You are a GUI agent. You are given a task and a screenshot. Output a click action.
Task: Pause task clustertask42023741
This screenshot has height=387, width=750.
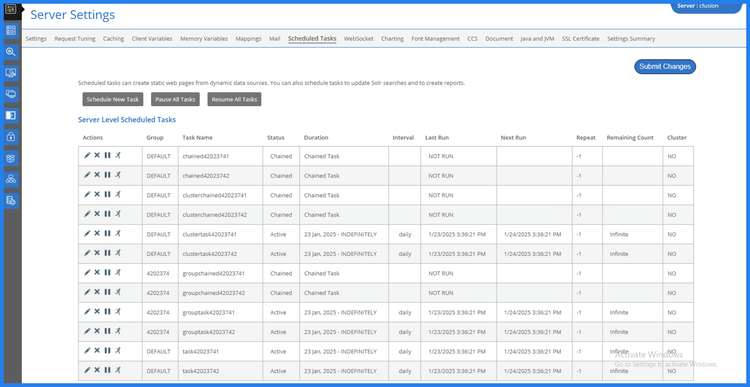[x=107, y=233]
